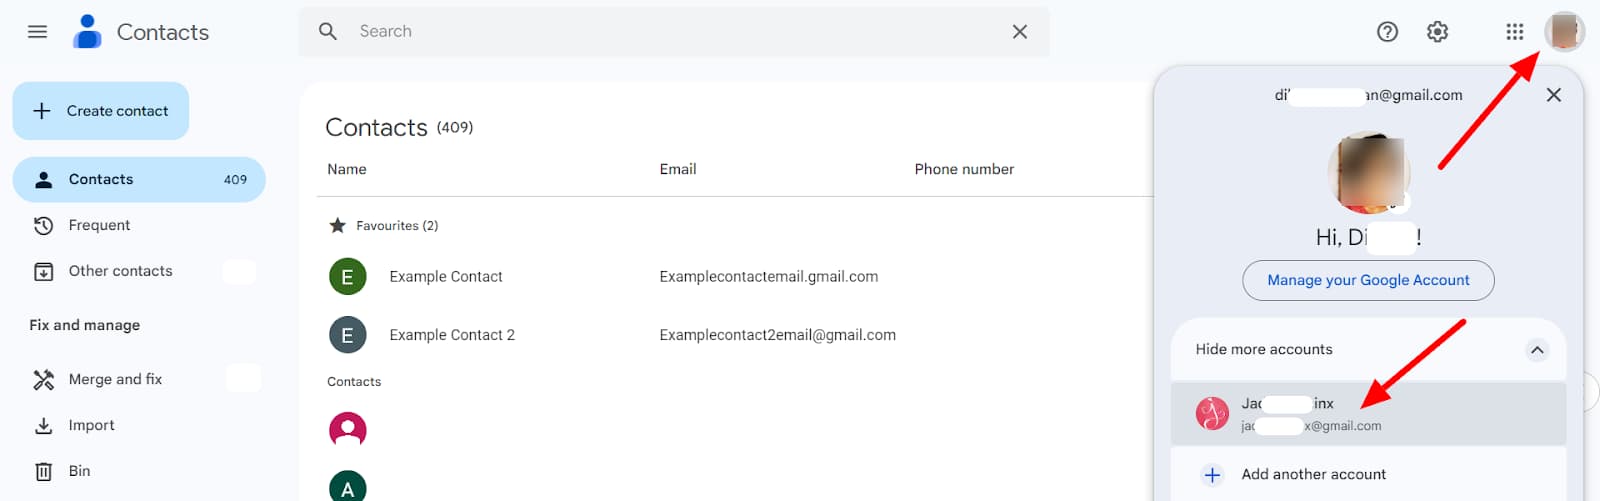1600x501 pixels.
Task: Click the green A avatar contact
Action: [x=347, y=486]
